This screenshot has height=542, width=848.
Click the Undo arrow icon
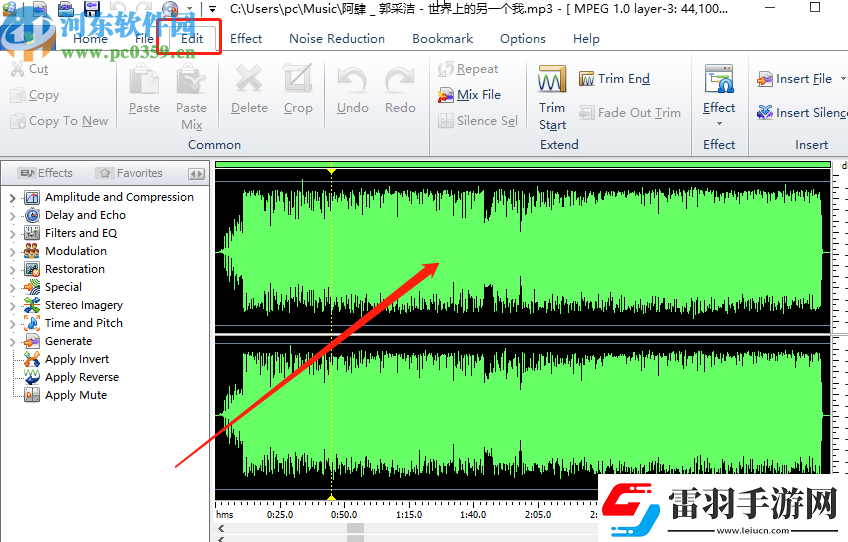[352, 81]
